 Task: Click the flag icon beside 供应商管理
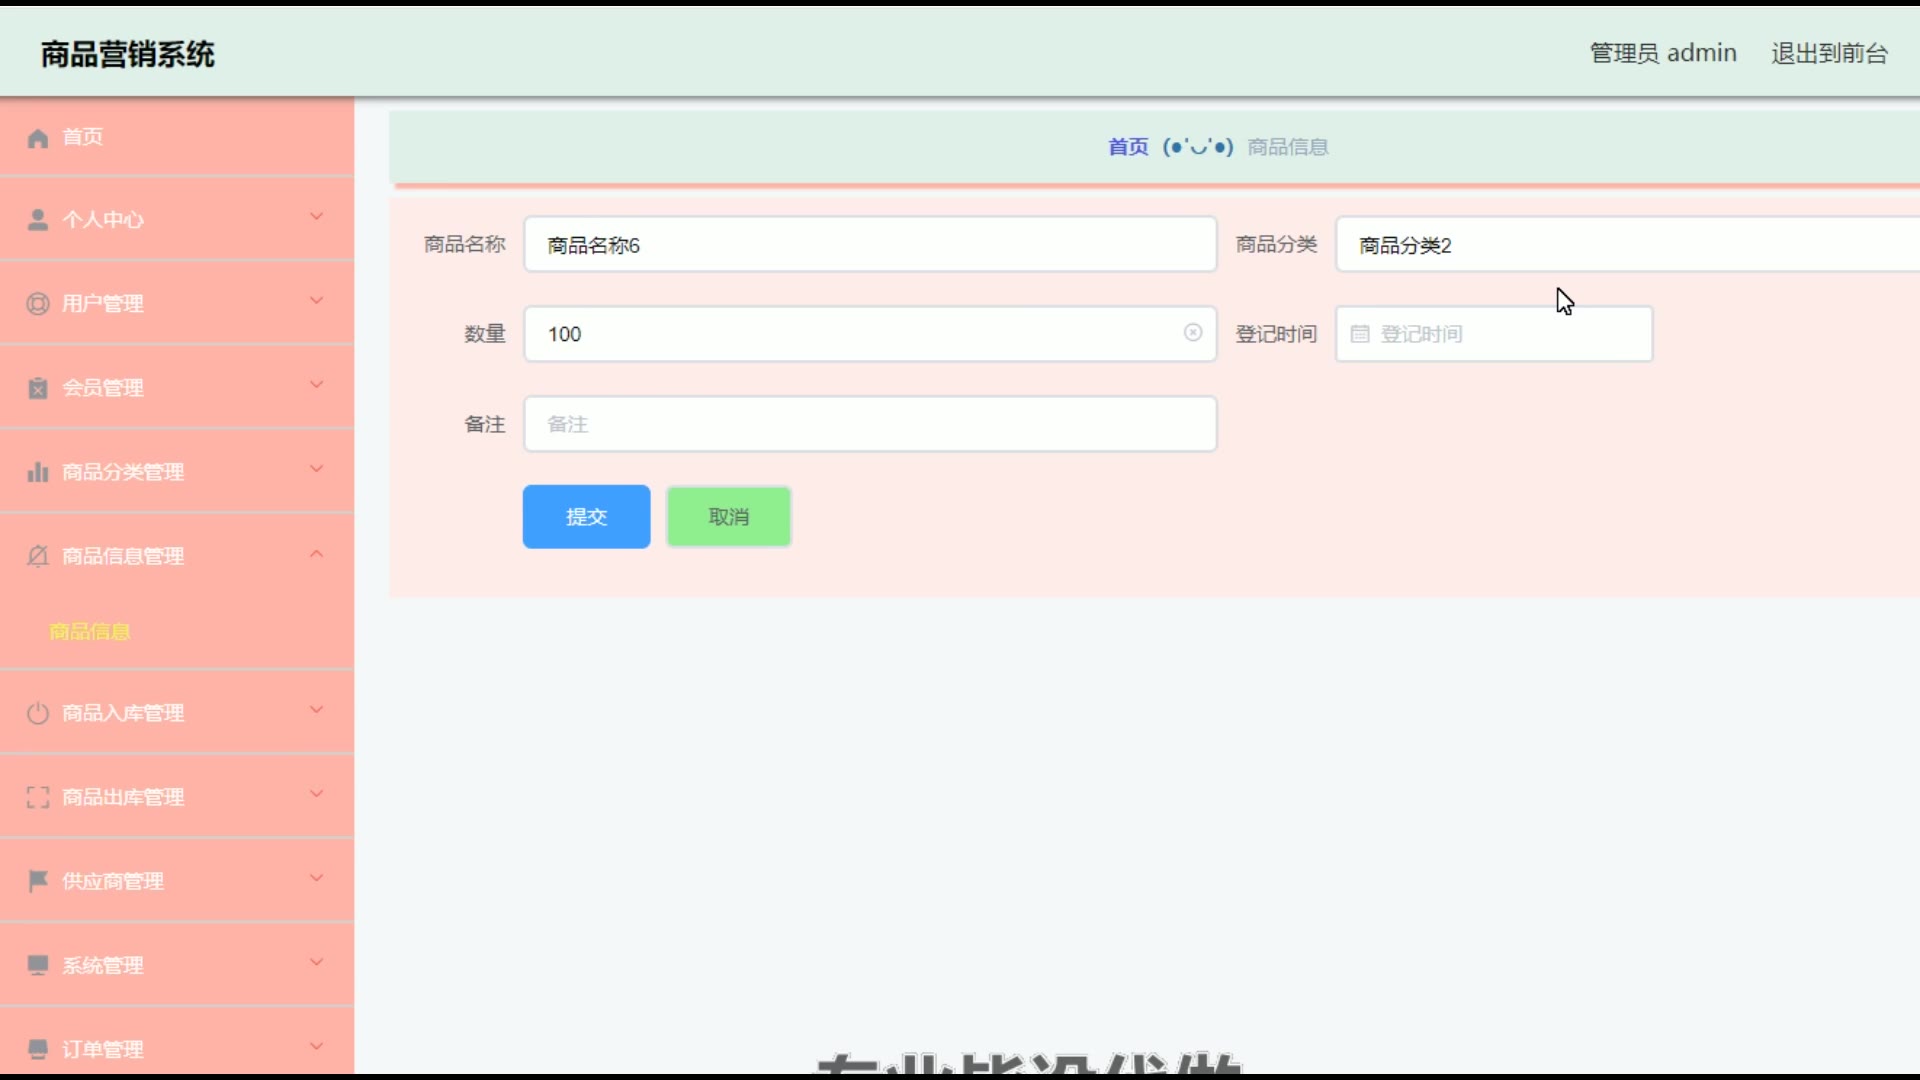tap(38, 881)
